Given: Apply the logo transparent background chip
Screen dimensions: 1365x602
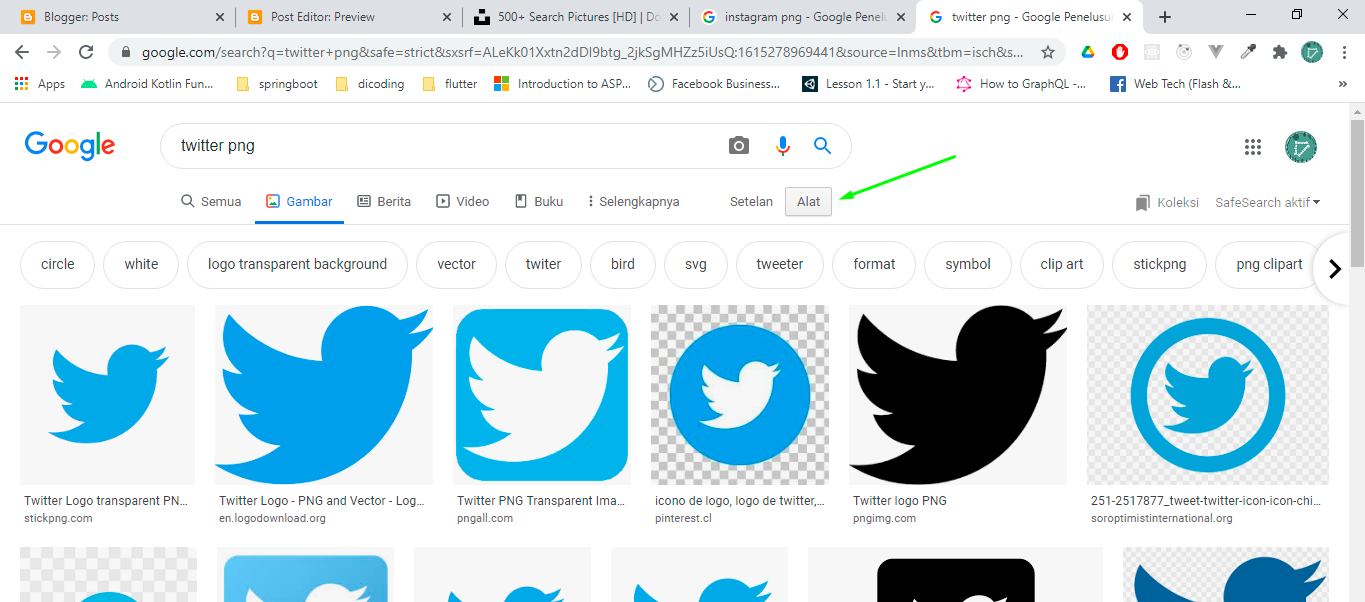Looking at the screenshot, I should point(297,264).
